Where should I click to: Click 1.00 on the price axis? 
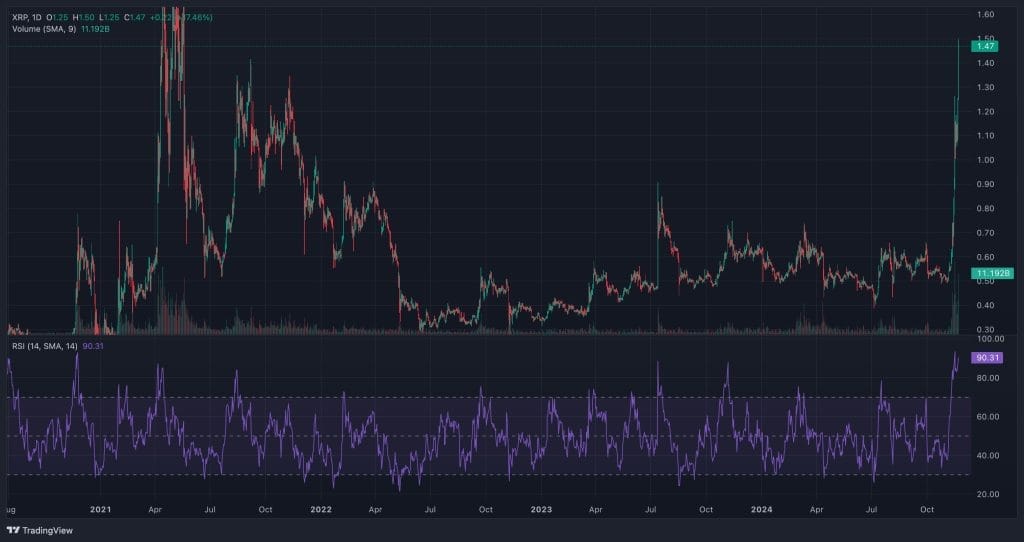tap(985, 160)
